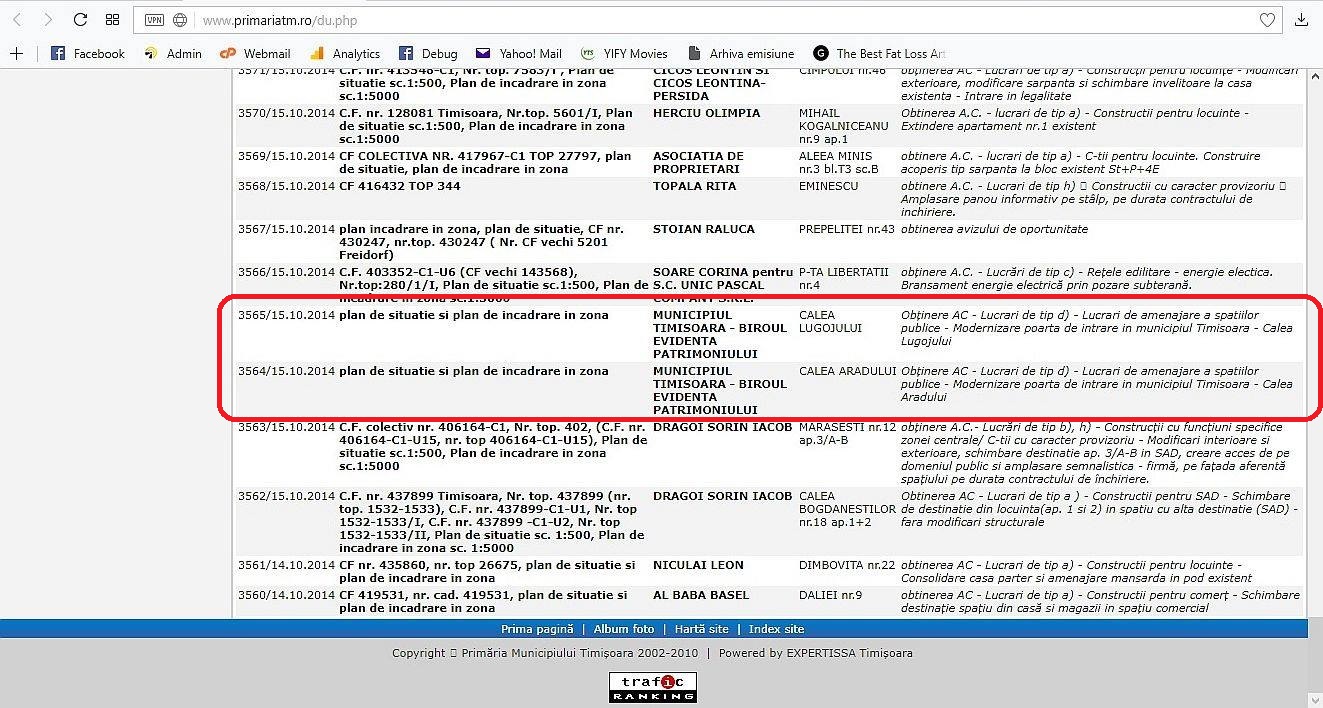Open the Index site footer link
The image size is (1323, 708).
click(x=776, y=629)
